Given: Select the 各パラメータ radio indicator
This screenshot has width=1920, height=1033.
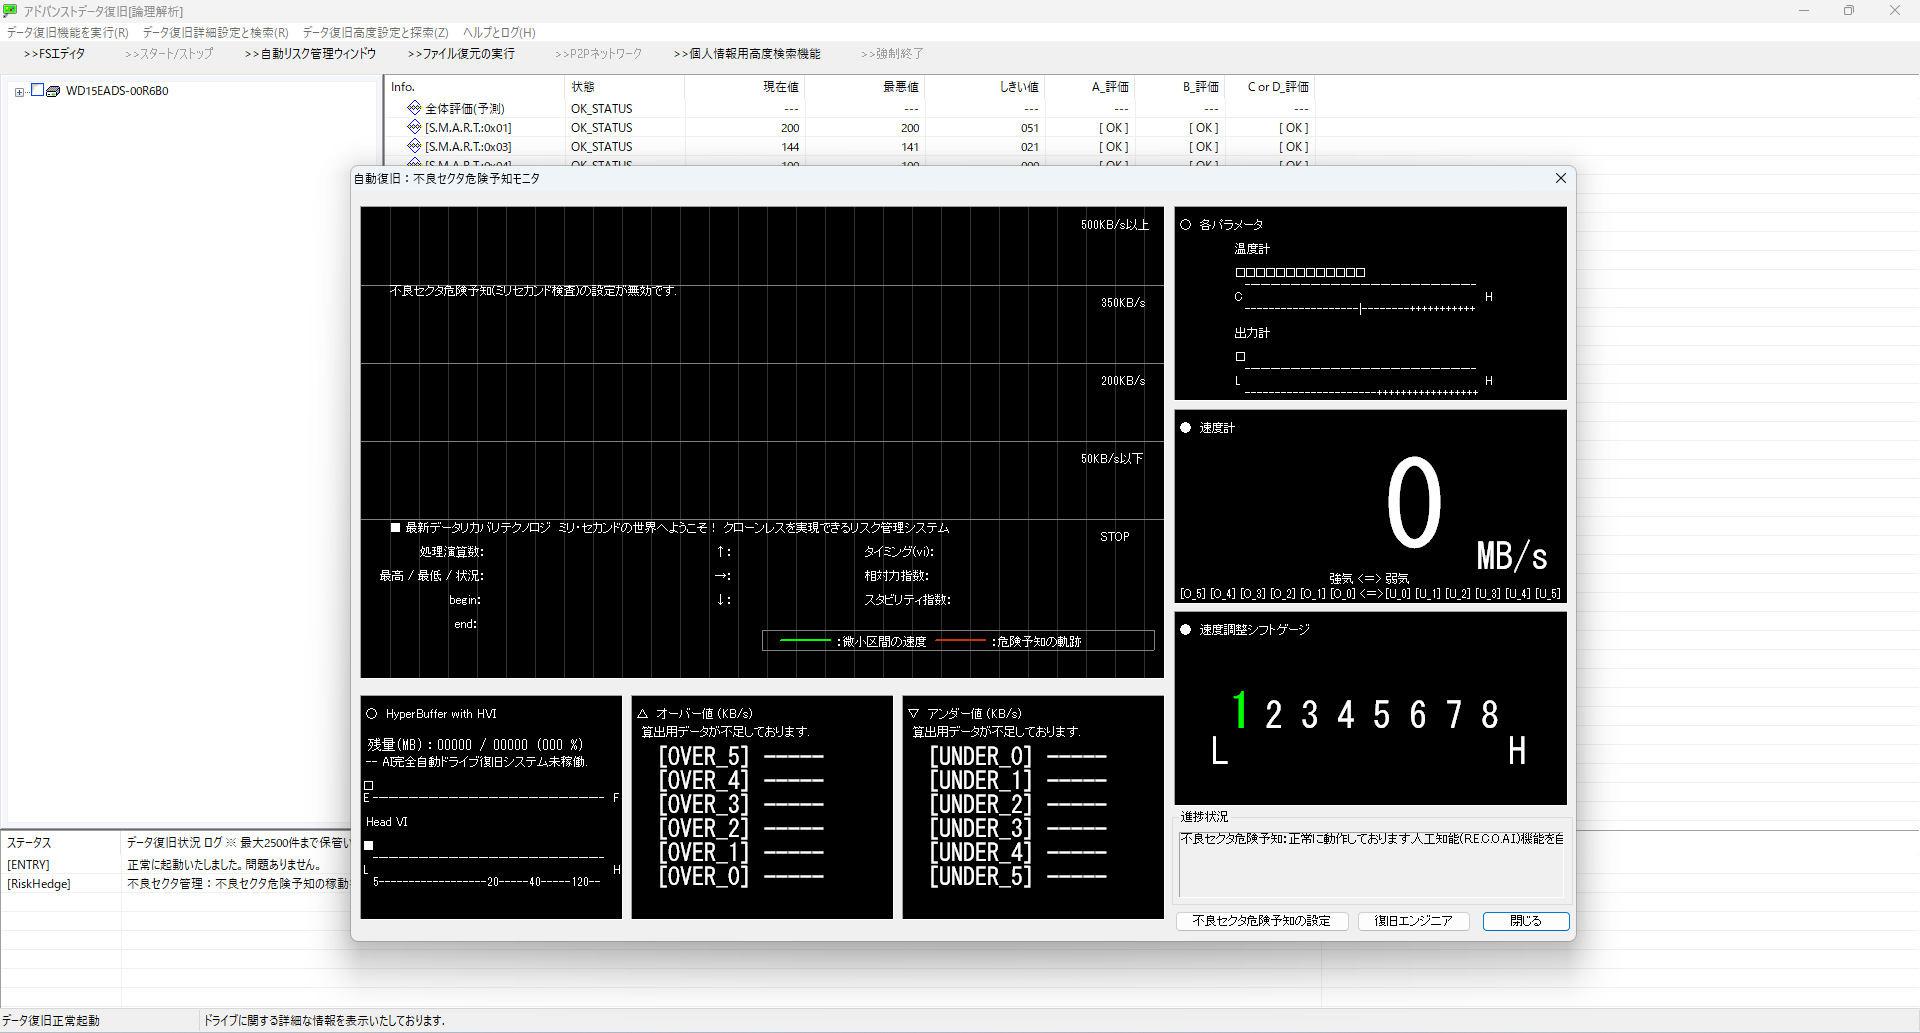Looking at the screenshot, I should click(x=1186, y=225).
